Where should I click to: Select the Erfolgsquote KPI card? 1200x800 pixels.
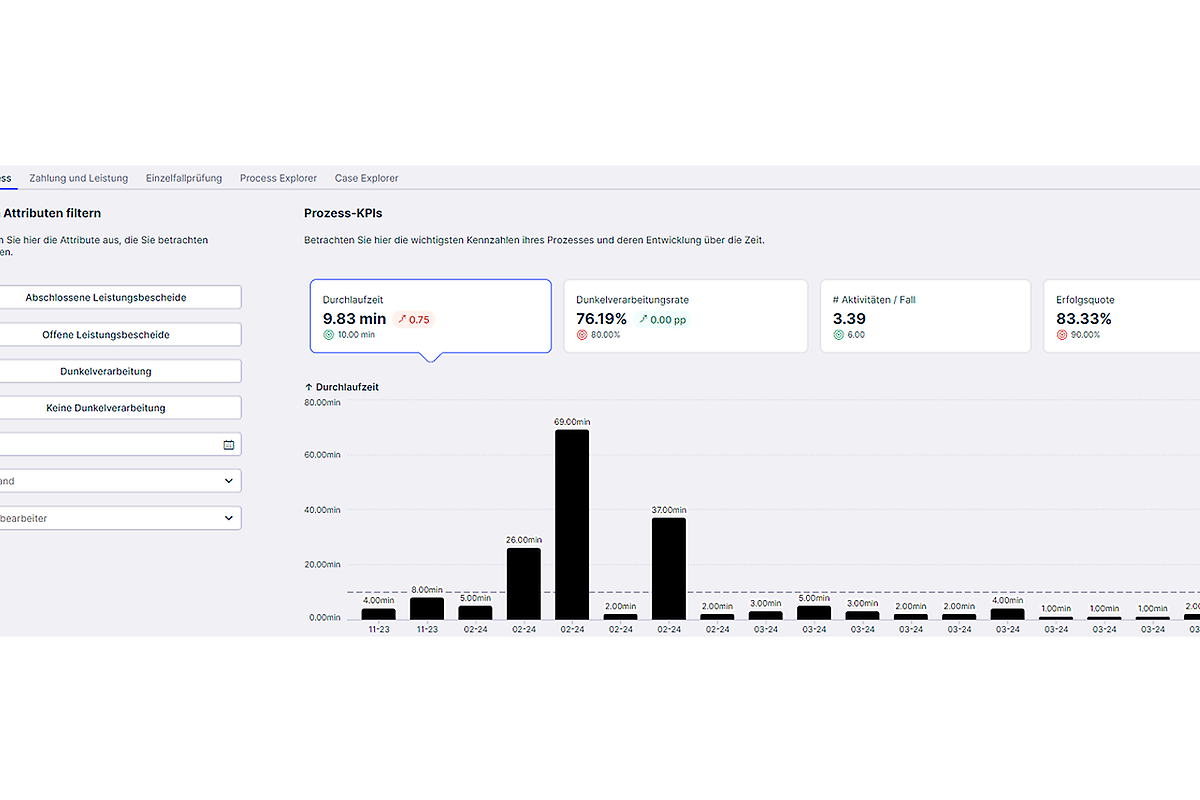1120,316
